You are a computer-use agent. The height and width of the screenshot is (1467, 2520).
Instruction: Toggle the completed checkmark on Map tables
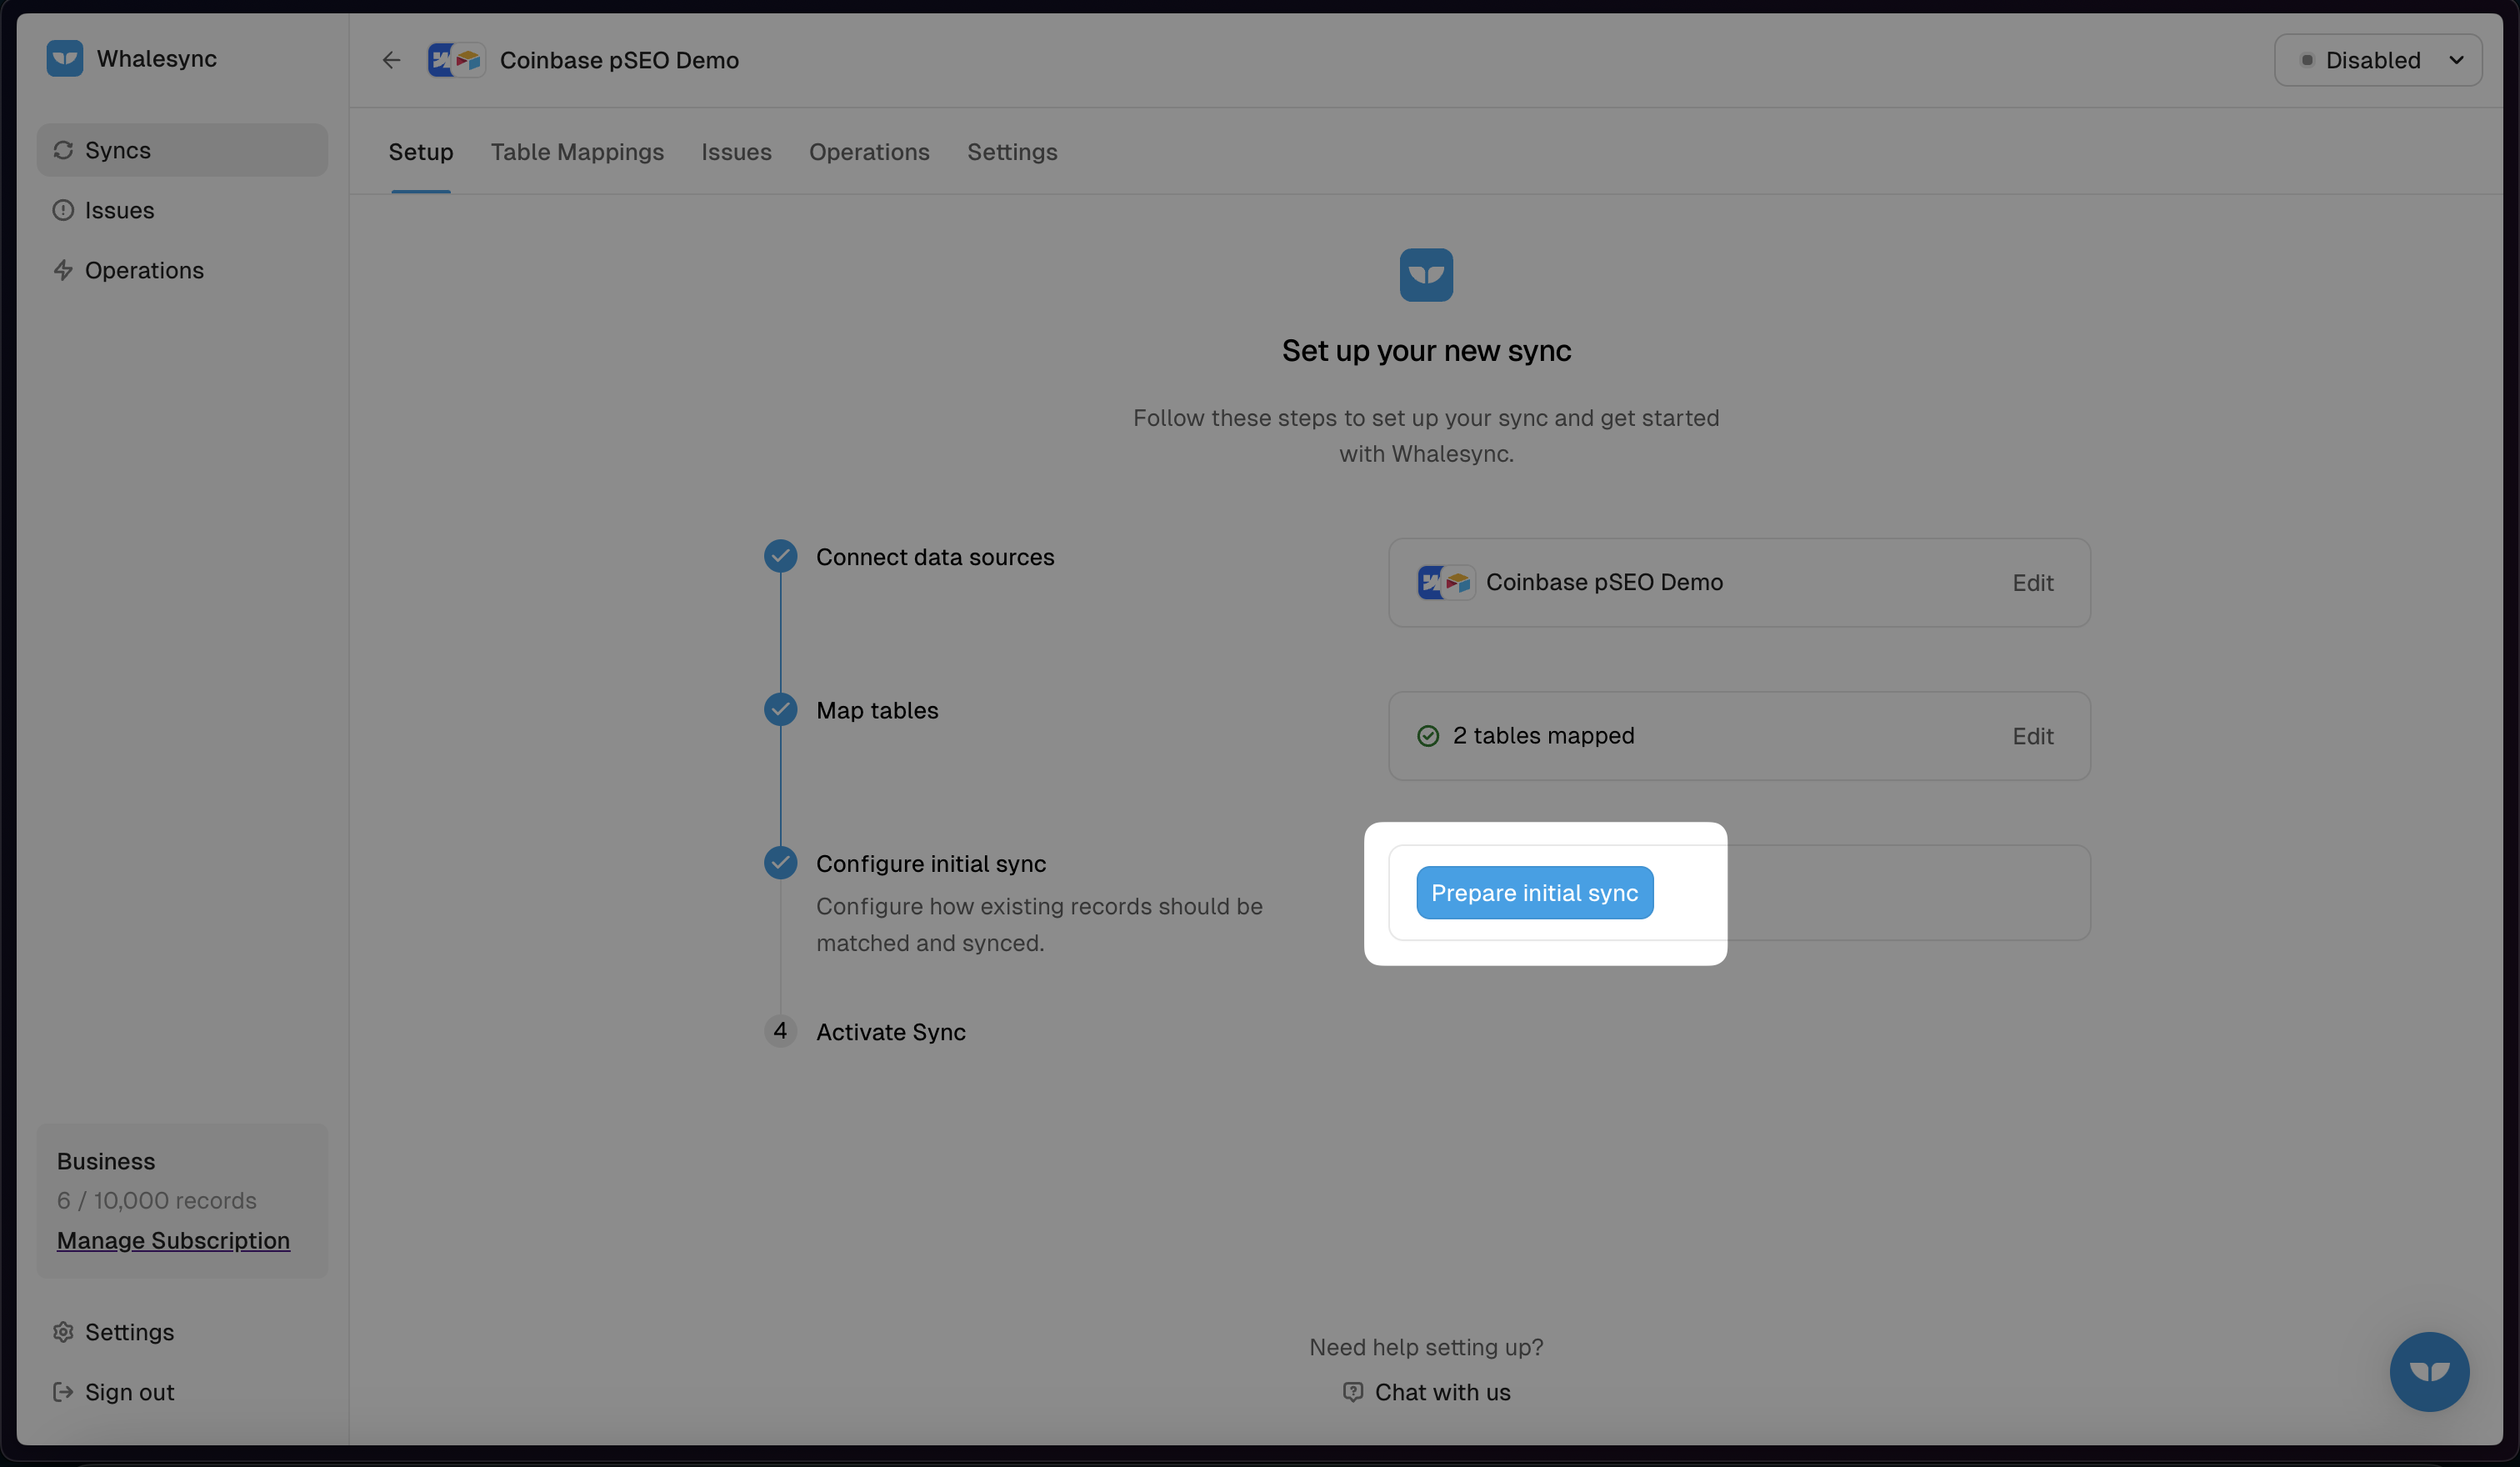click(x=780, y=711)
